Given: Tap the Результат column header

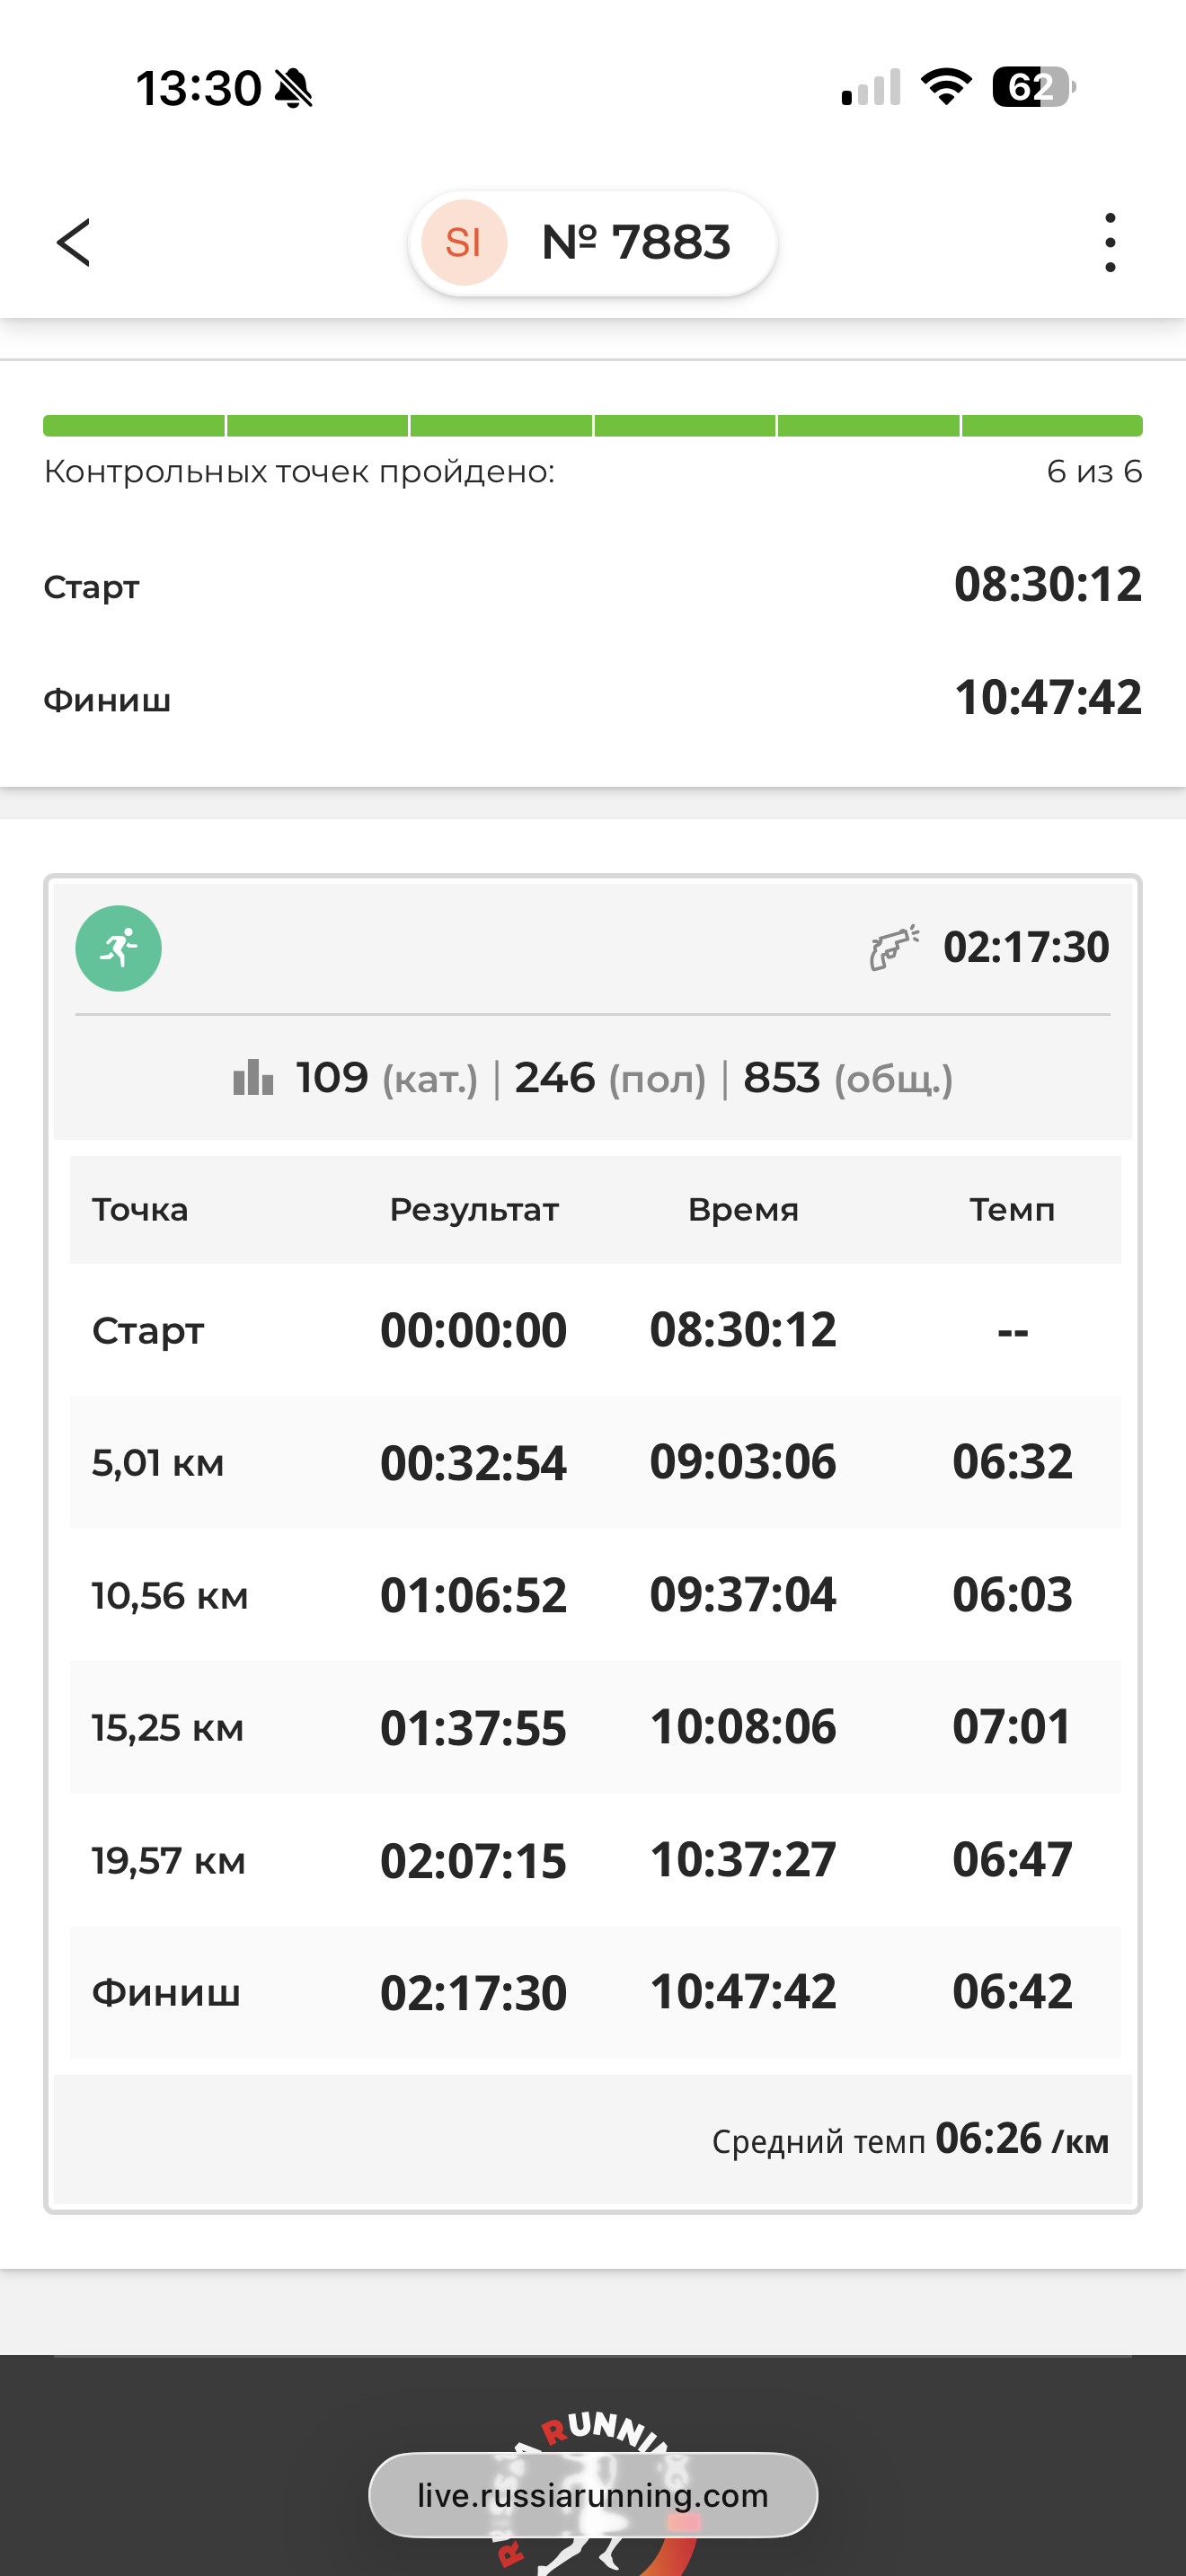Looking at the screenshot, I should tap(474, 1210).
